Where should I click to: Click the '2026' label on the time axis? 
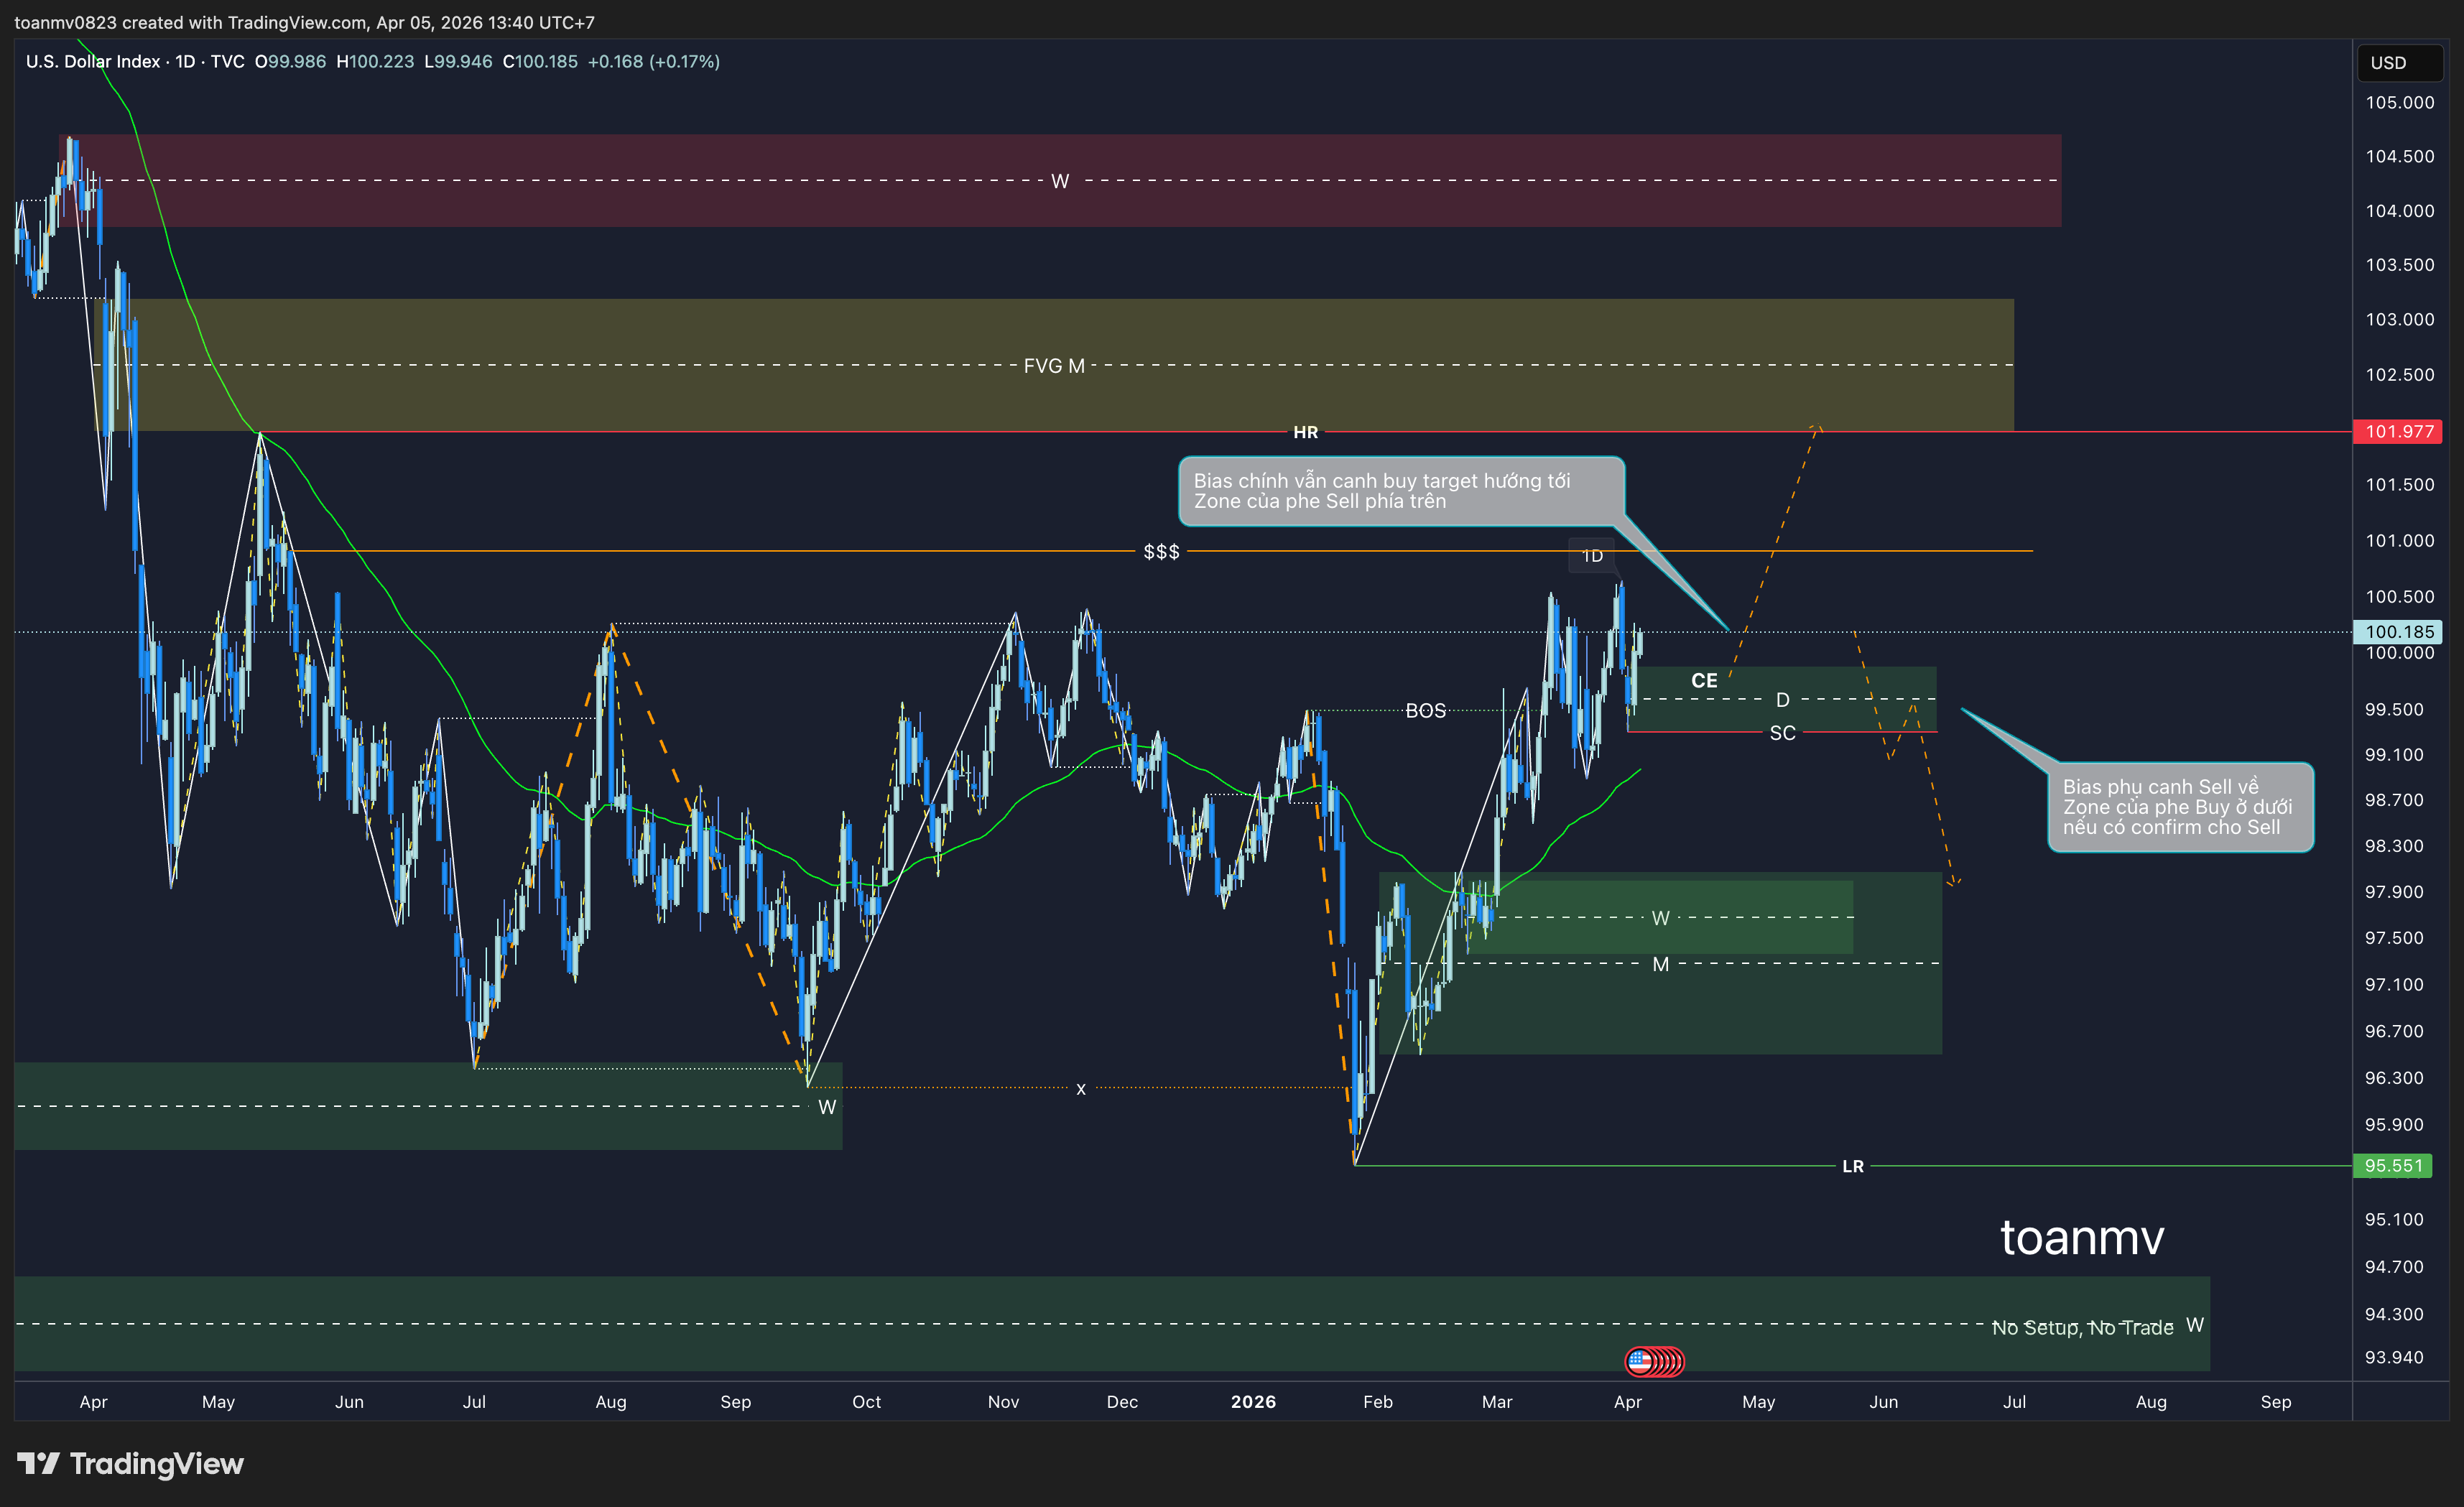click(x=1253, y=1401)
